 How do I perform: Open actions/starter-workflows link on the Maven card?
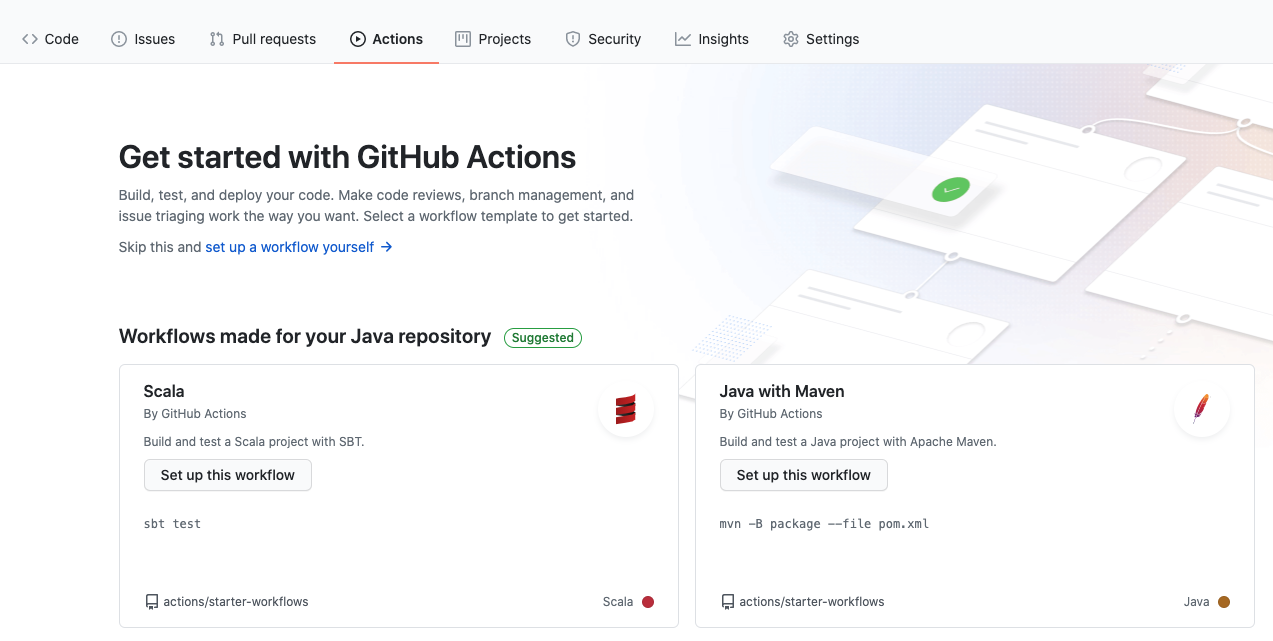tap(811, 601)
